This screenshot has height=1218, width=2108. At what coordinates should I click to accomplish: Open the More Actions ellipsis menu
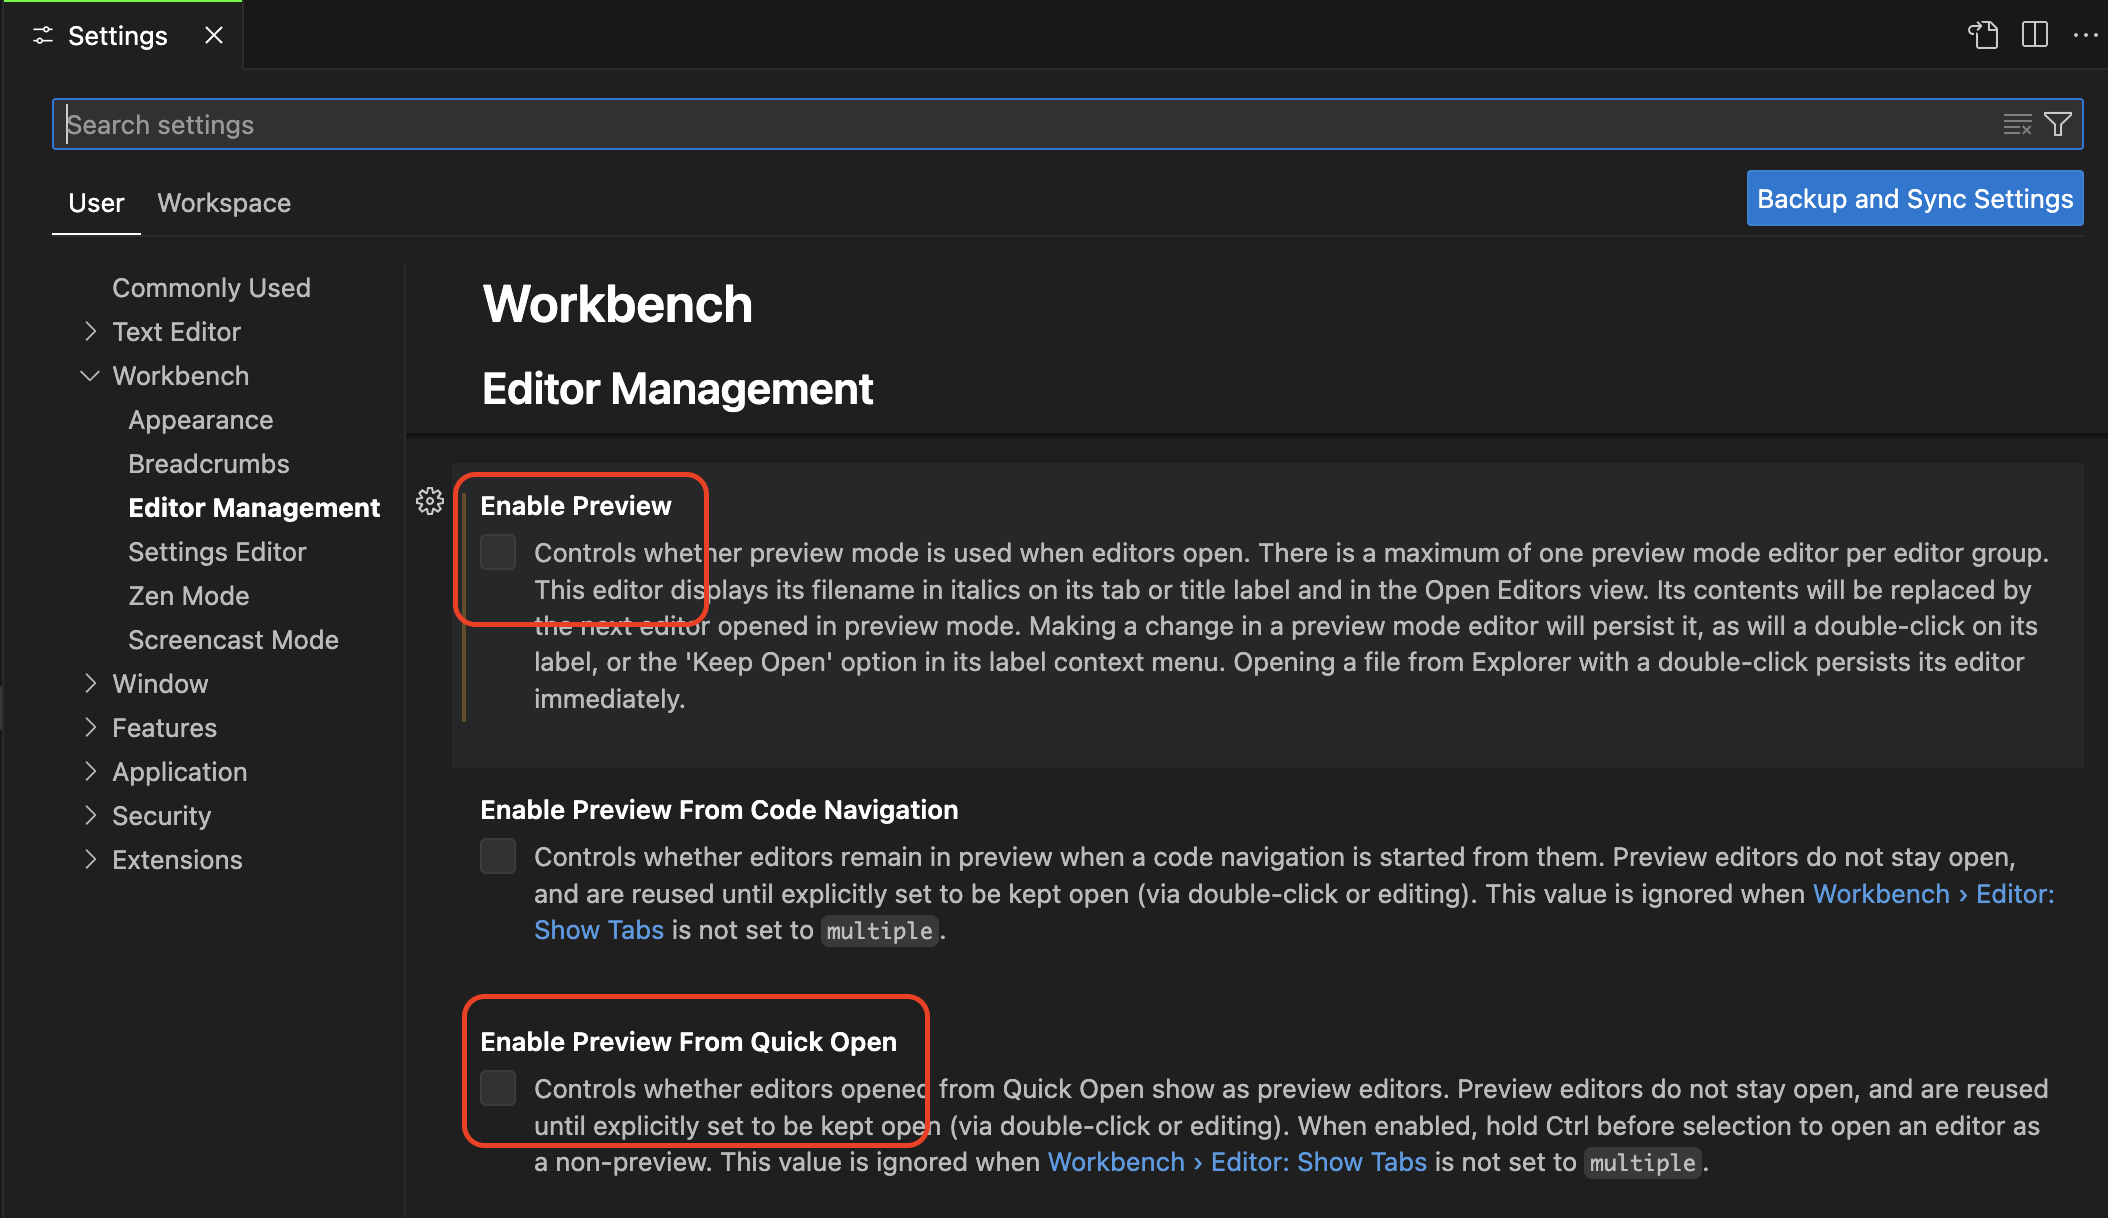2085,35
